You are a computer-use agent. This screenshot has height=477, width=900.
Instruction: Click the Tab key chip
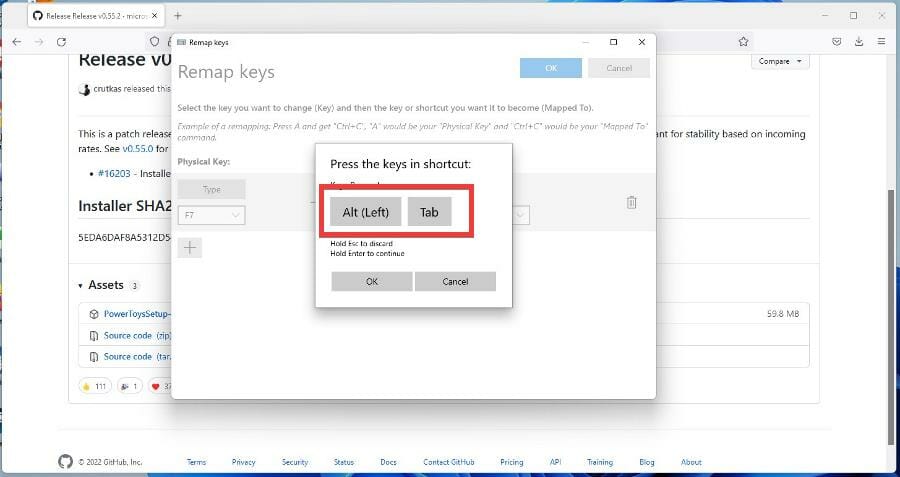[x=429, y=212]
